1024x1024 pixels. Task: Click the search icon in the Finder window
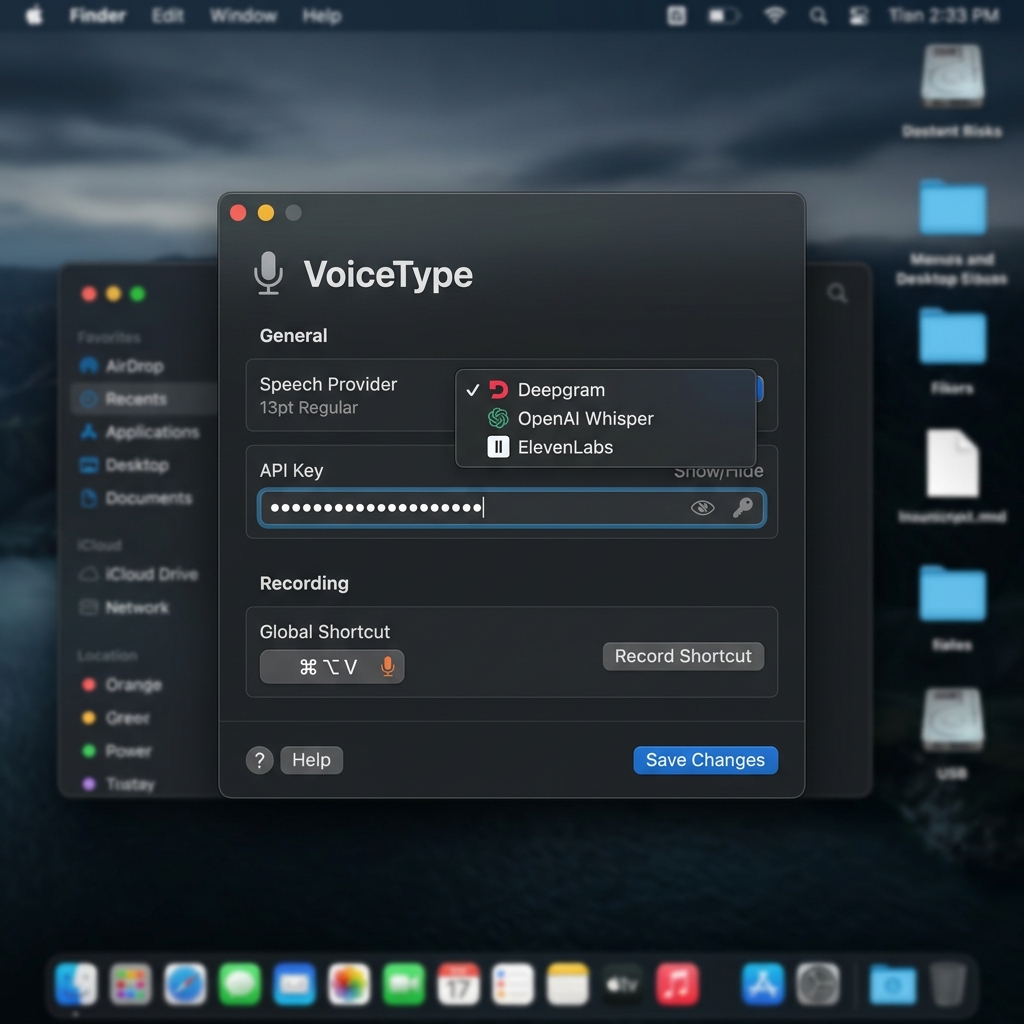pyautogui.click(x=837, y=293)
